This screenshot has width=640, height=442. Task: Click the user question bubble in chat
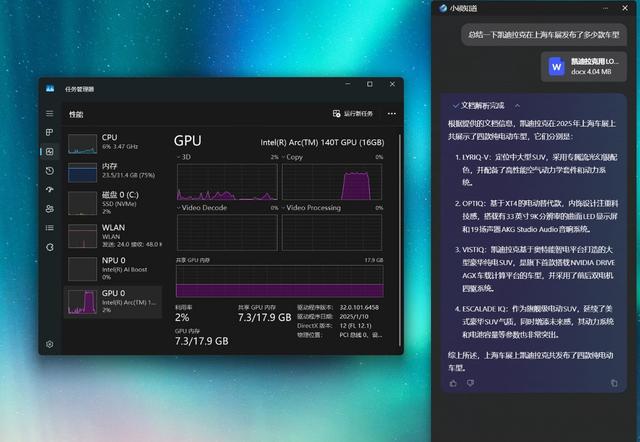544,35
